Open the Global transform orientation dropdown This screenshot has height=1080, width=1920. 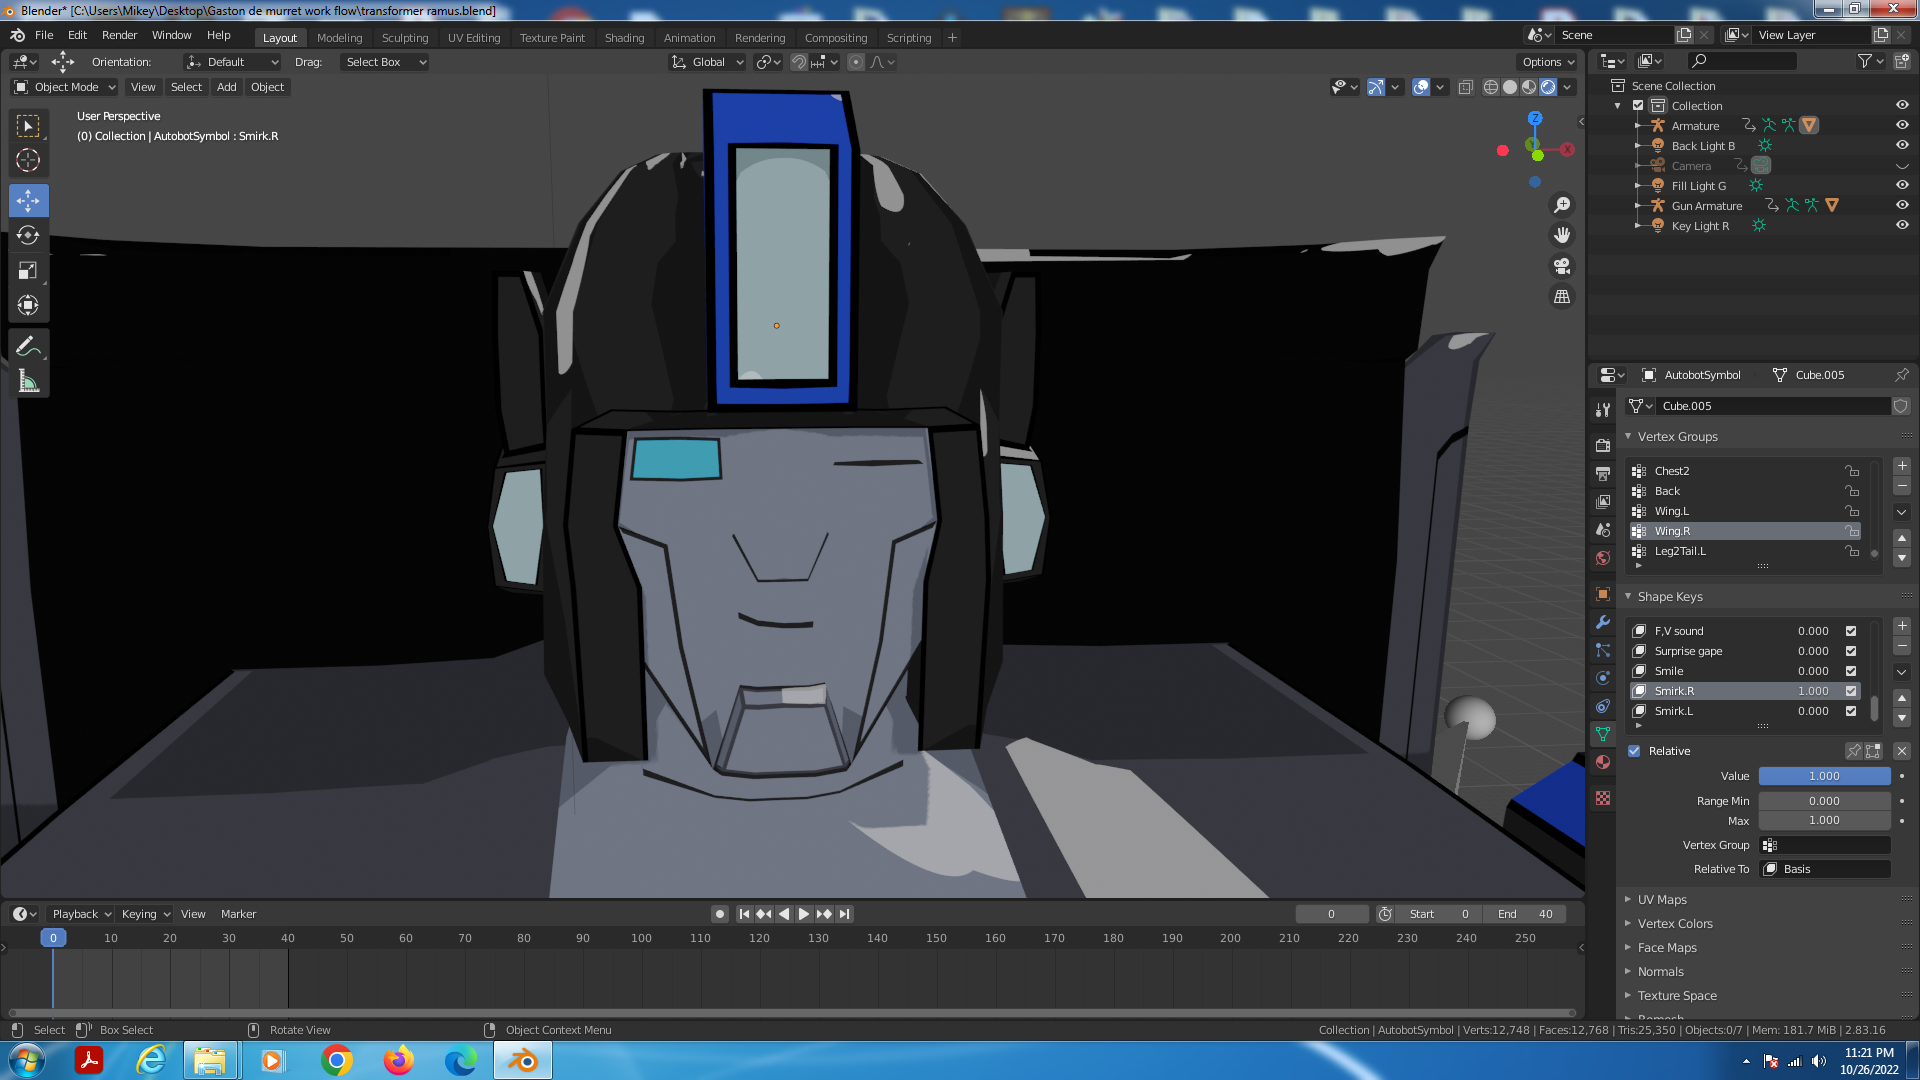[x=708, y=62]
